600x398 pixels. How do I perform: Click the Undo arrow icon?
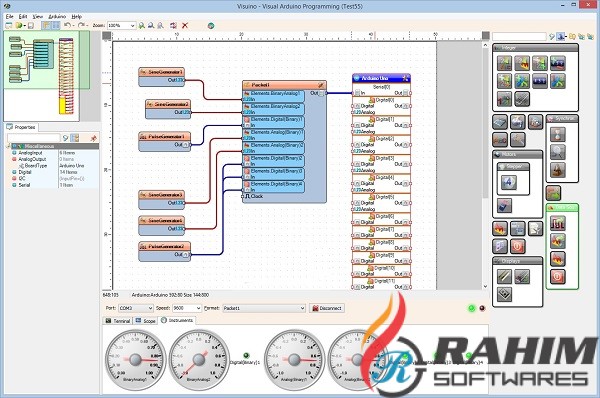[x=67, y=25]
